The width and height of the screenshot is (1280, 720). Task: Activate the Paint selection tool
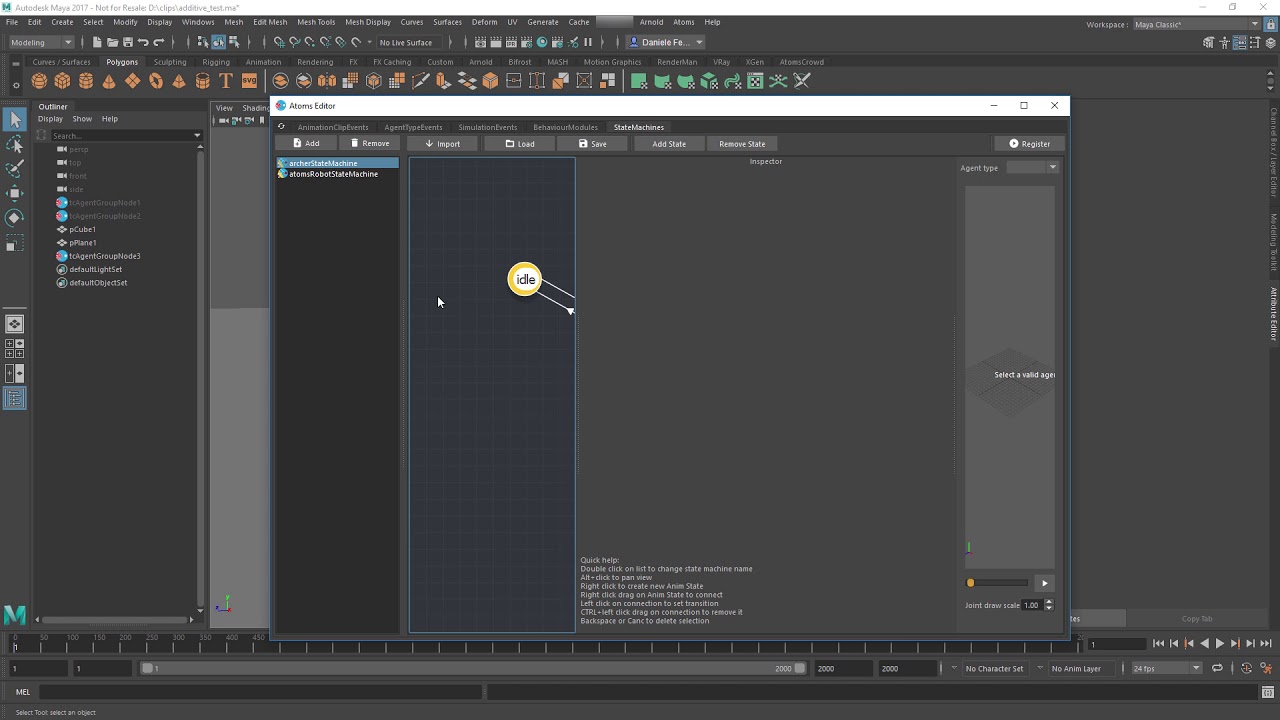click(14, 169)
